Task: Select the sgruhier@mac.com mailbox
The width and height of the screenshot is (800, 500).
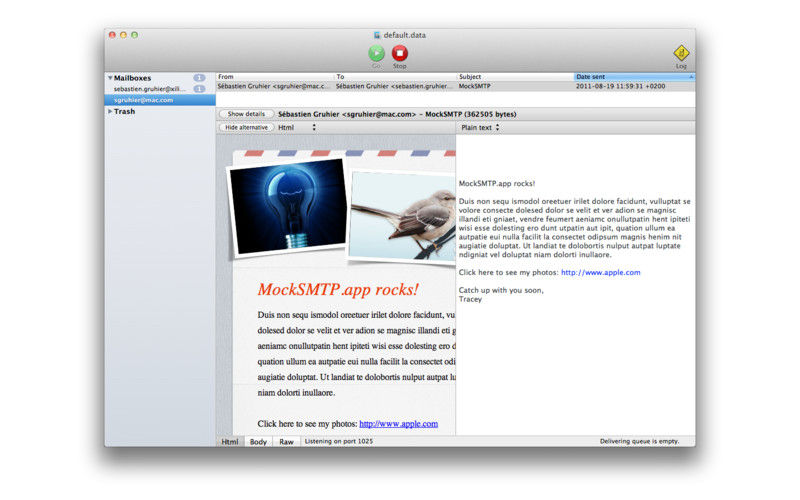Action: pos(160,100)
